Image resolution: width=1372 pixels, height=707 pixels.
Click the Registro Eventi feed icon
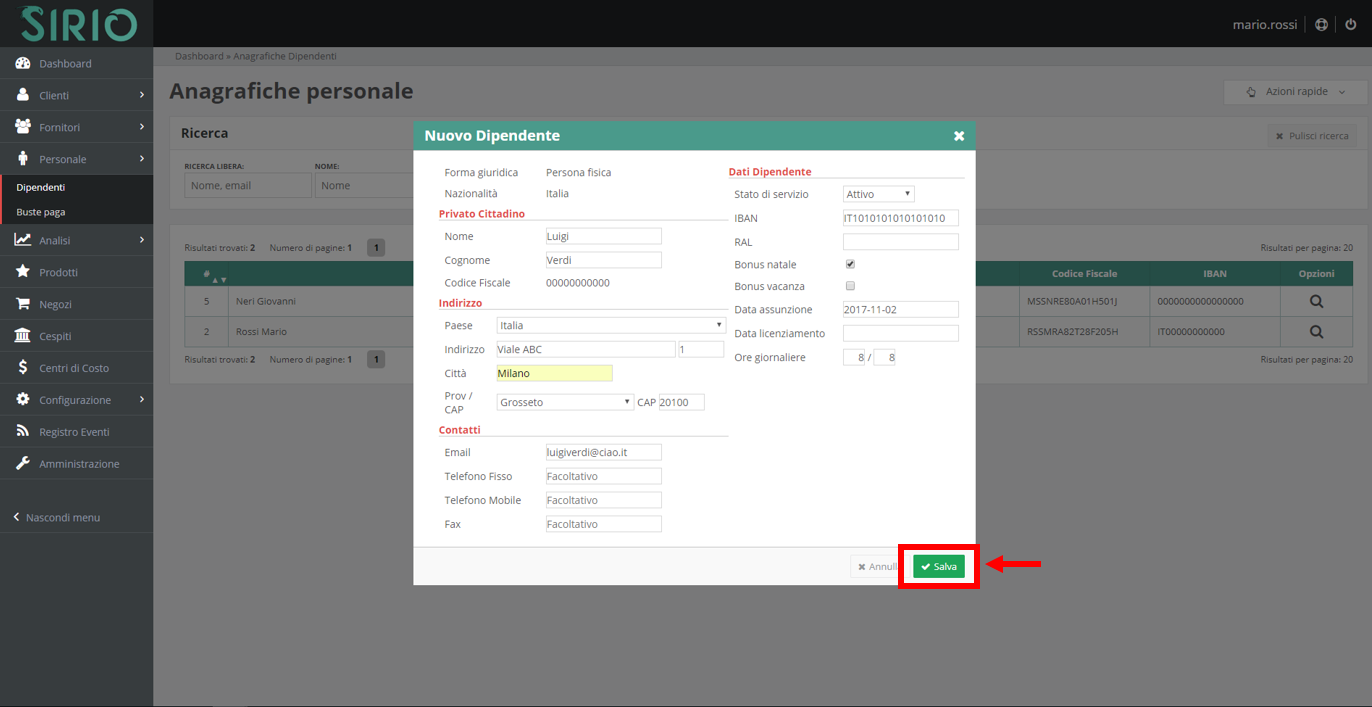pyautogui.click(x=22, y=432)
